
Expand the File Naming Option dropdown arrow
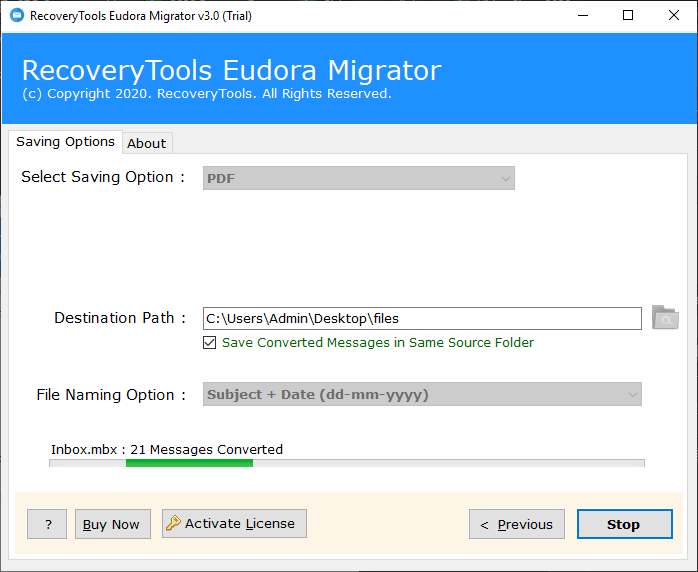point(632,394)
